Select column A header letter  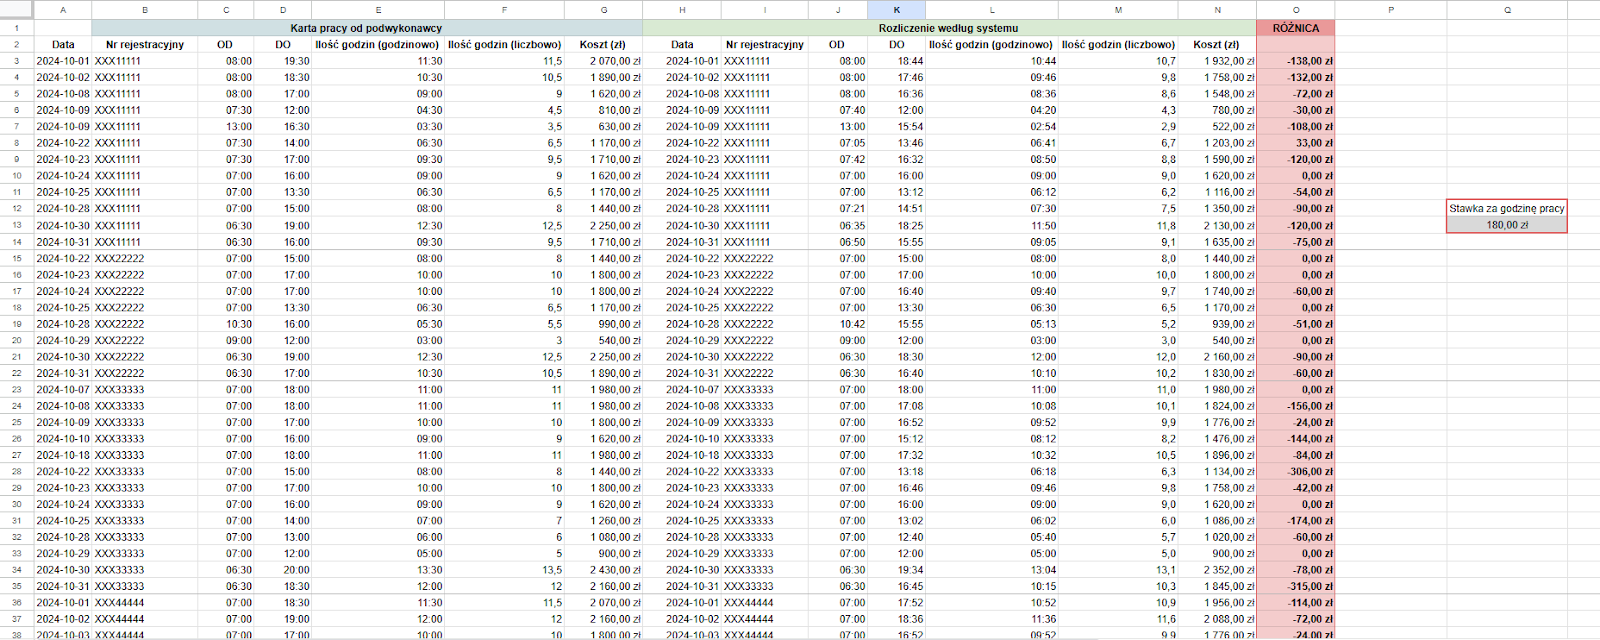click(63, 10)
